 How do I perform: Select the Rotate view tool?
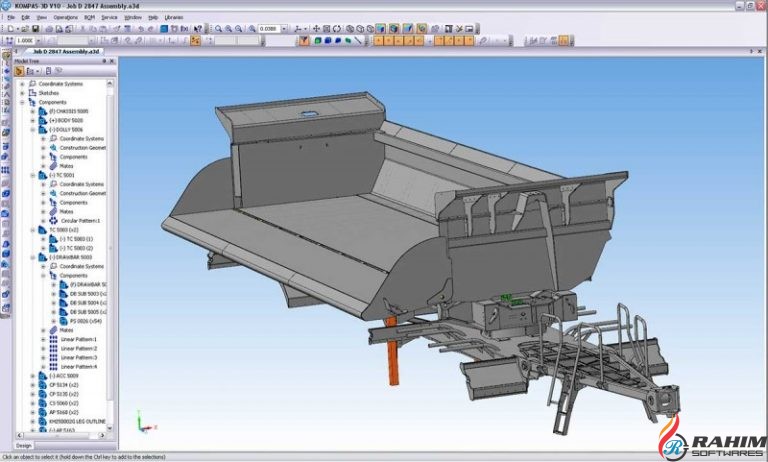tap(337, 29)
